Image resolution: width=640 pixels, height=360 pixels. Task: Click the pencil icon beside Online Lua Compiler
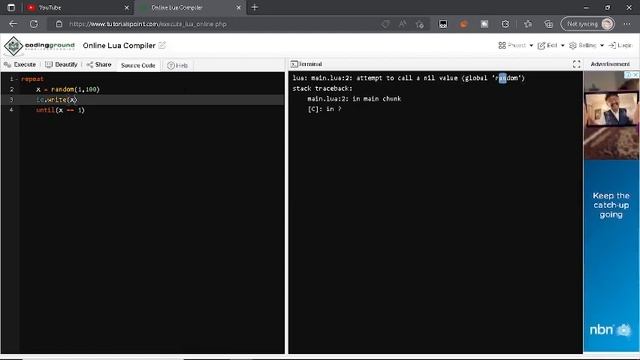(162, 45)
